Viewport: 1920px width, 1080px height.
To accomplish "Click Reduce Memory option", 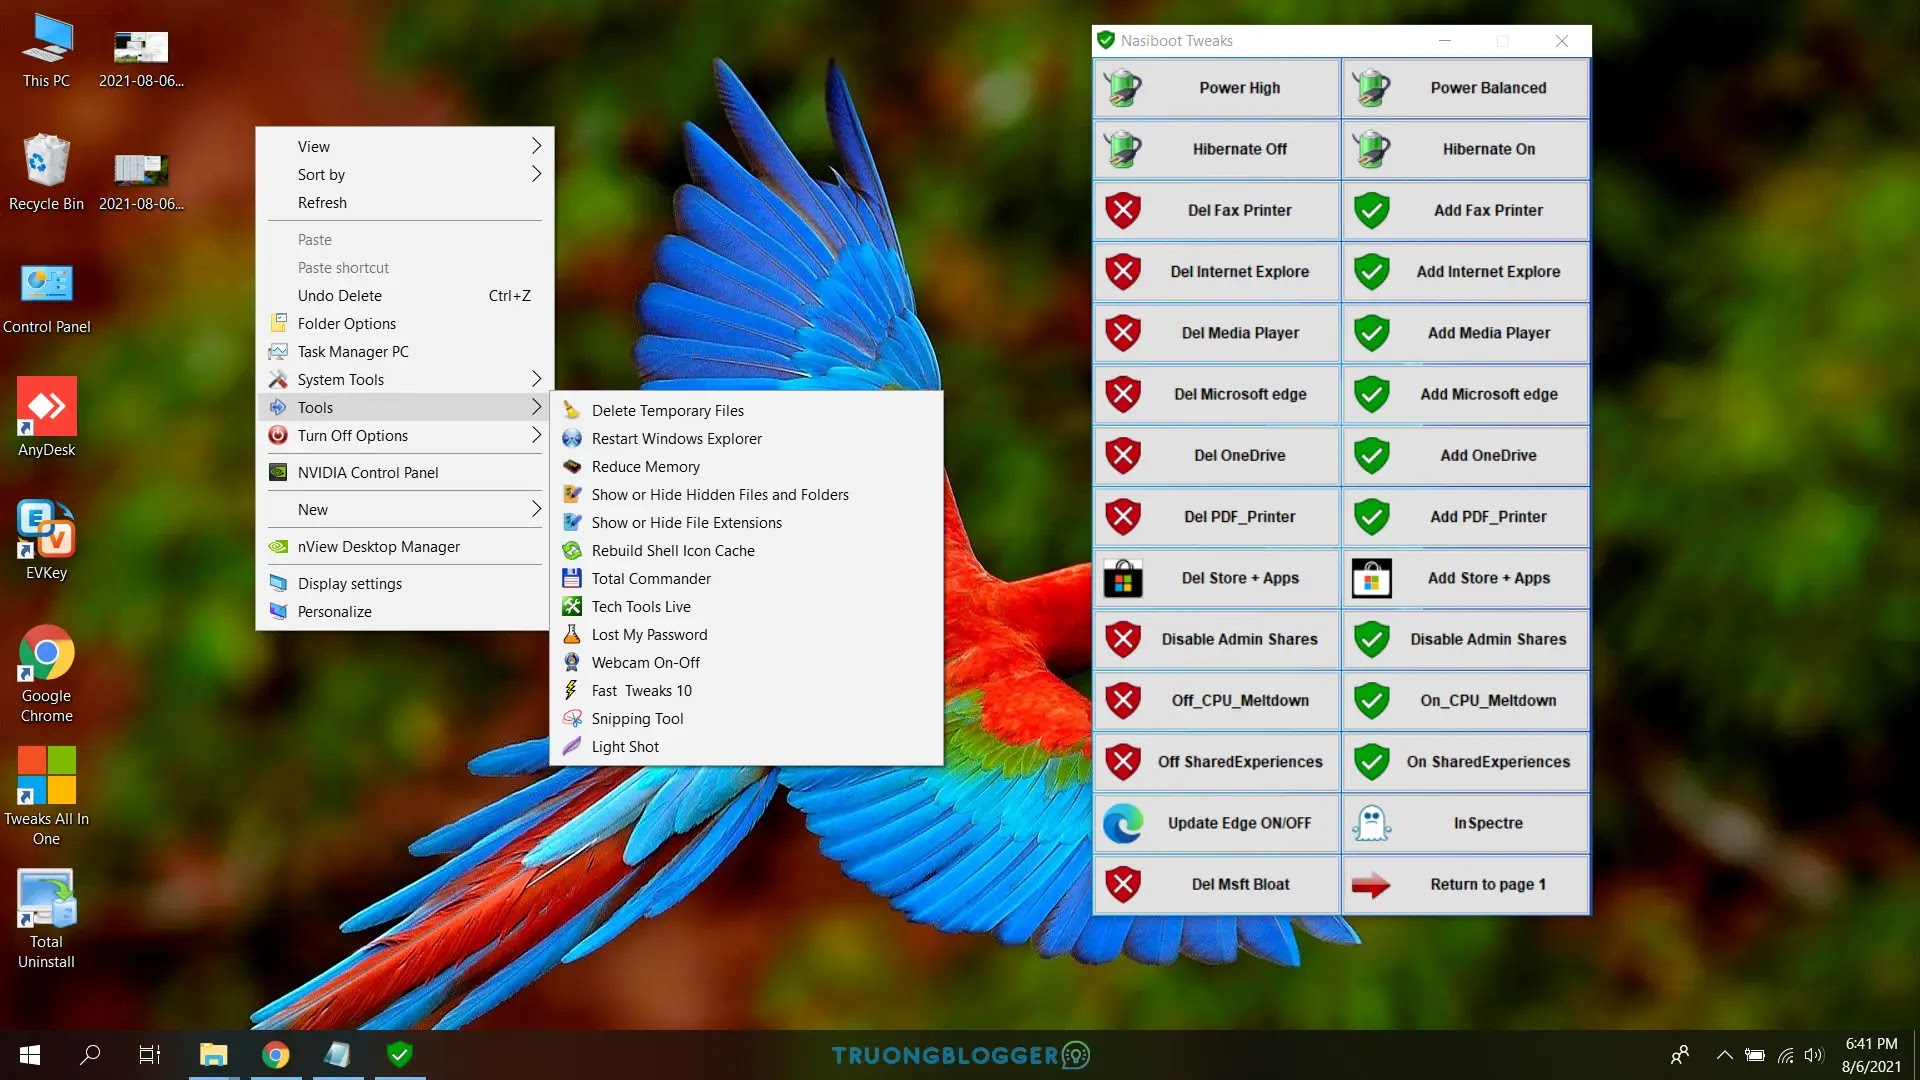I will pyautogui.click(x=645, y=465).
